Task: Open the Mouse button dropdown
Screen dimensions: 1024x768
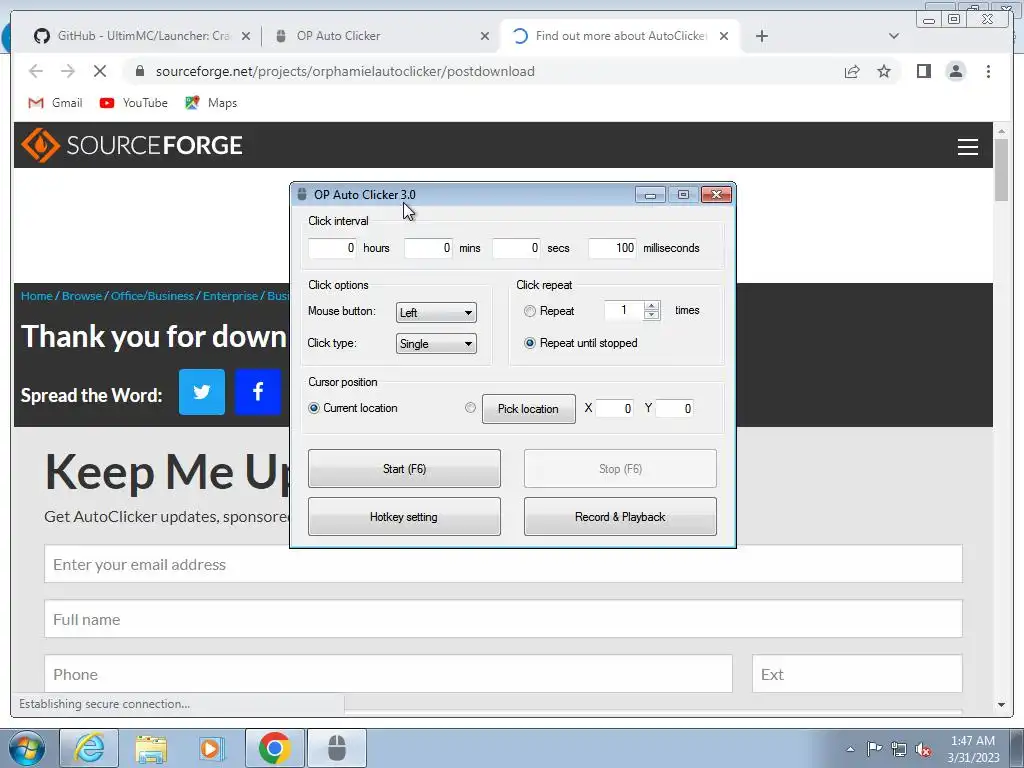Action: [436, 313]
